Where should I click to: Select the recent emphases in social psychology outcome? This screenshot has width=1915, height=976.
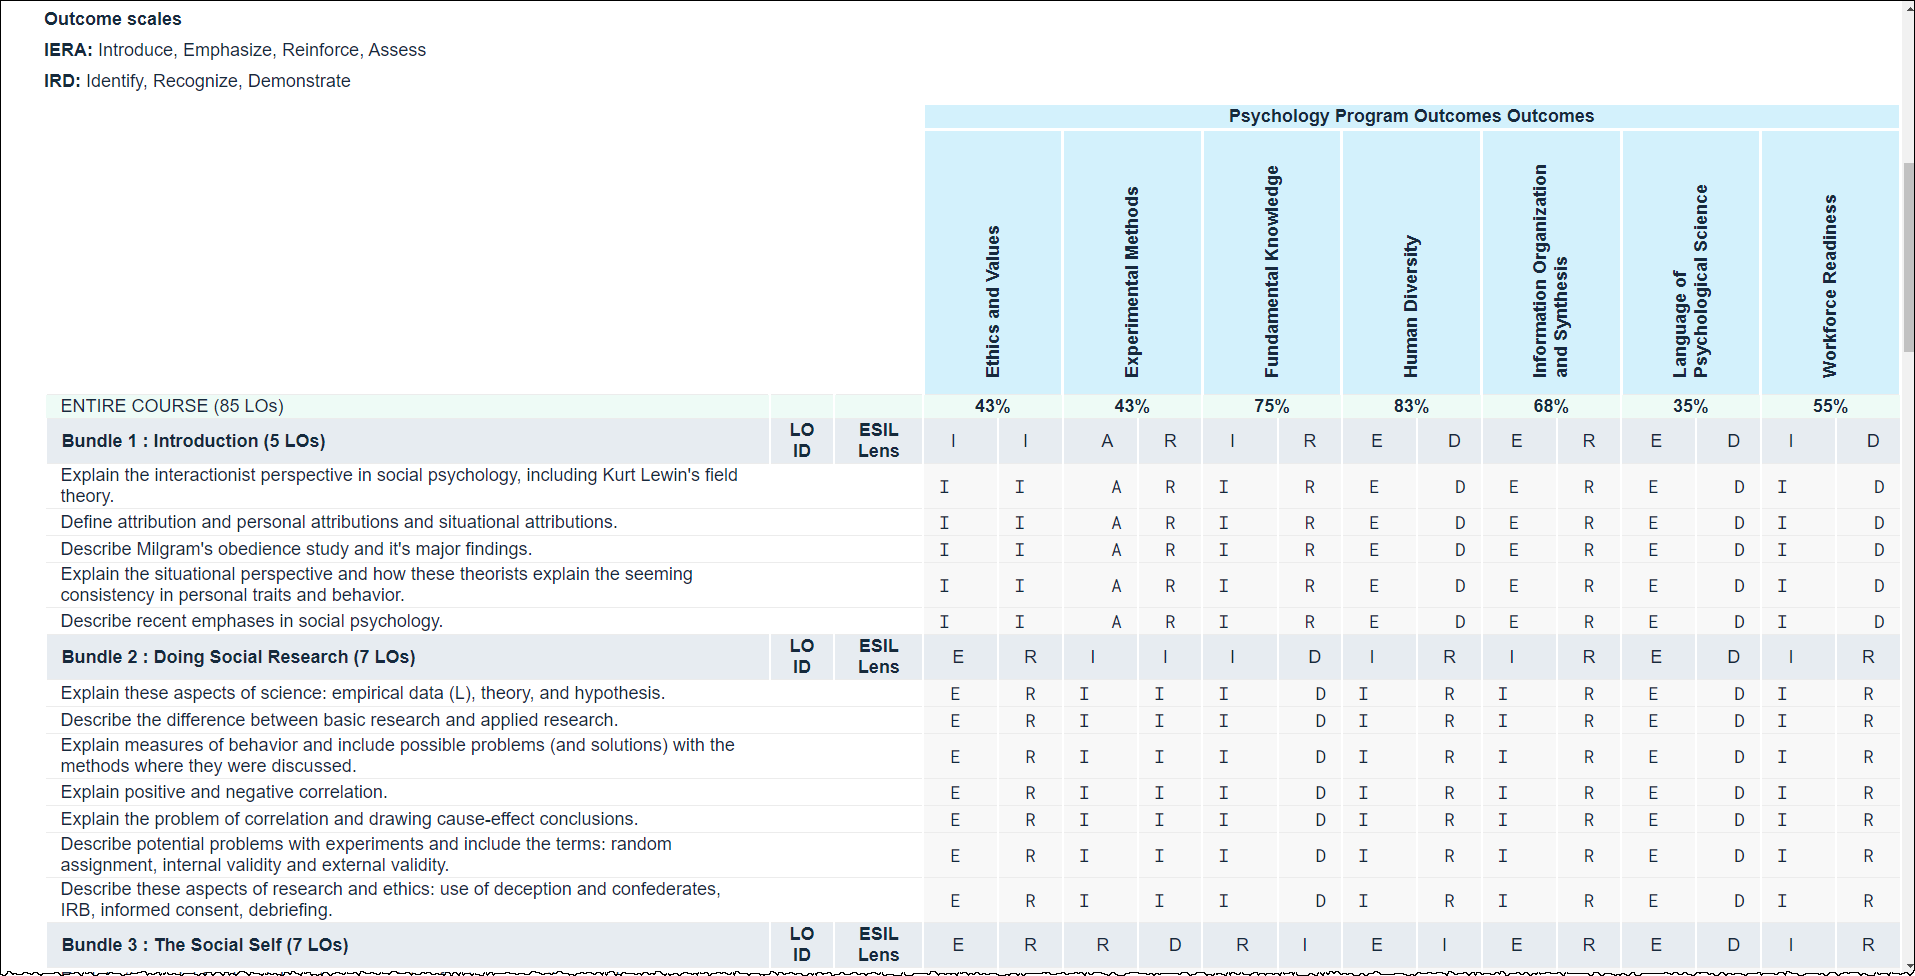click(251, 621)
